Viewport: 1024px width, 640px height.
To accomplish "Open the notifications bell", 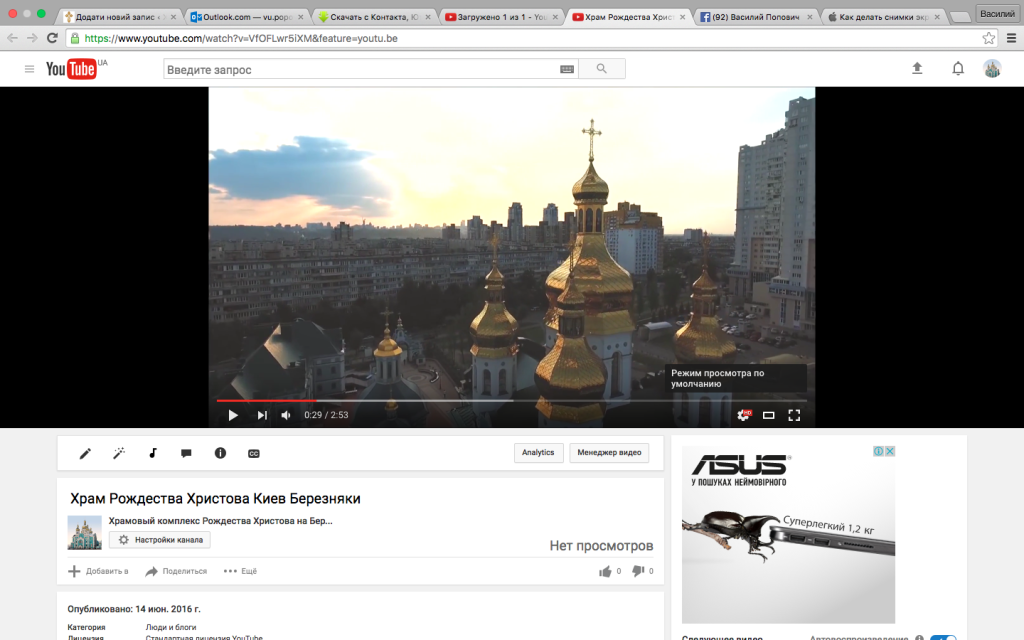I will point(957,68).
